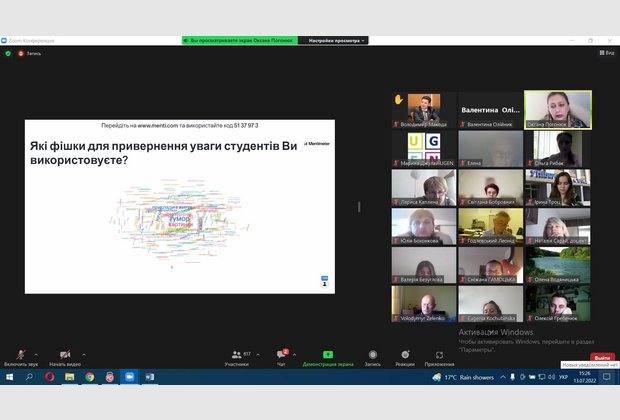Select Володимир Мамрак's video tile
The height and width of the screenshot is (420, 620).
(x=423, y=110)
